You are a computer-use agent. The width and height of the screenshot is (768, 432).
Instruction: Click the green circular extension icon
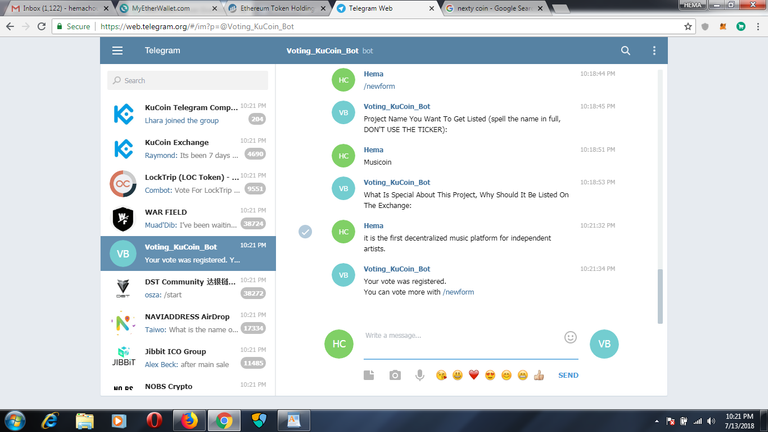(x=741, y=26)
